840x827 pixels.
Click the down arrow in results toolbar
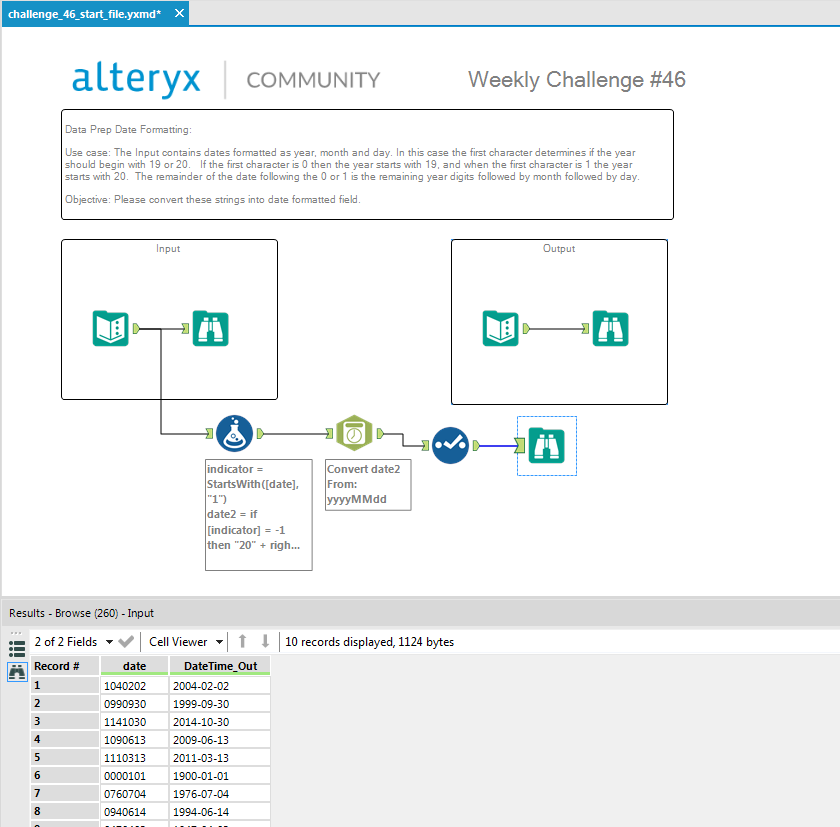(265, 641)
